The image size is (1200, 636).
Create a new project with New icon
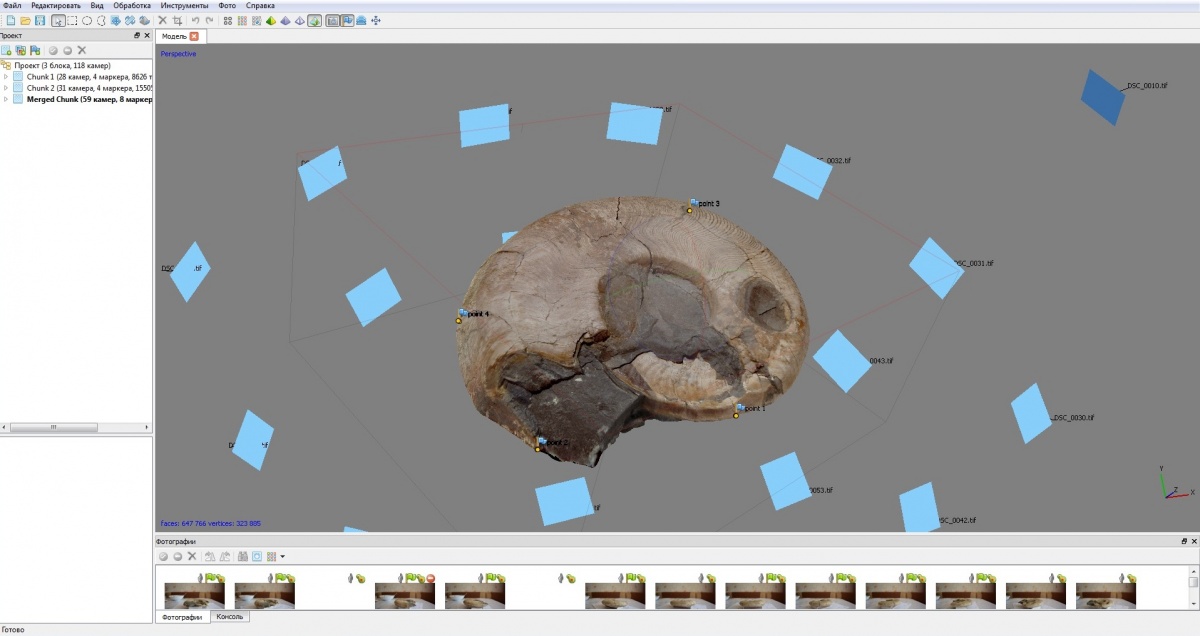9,20
